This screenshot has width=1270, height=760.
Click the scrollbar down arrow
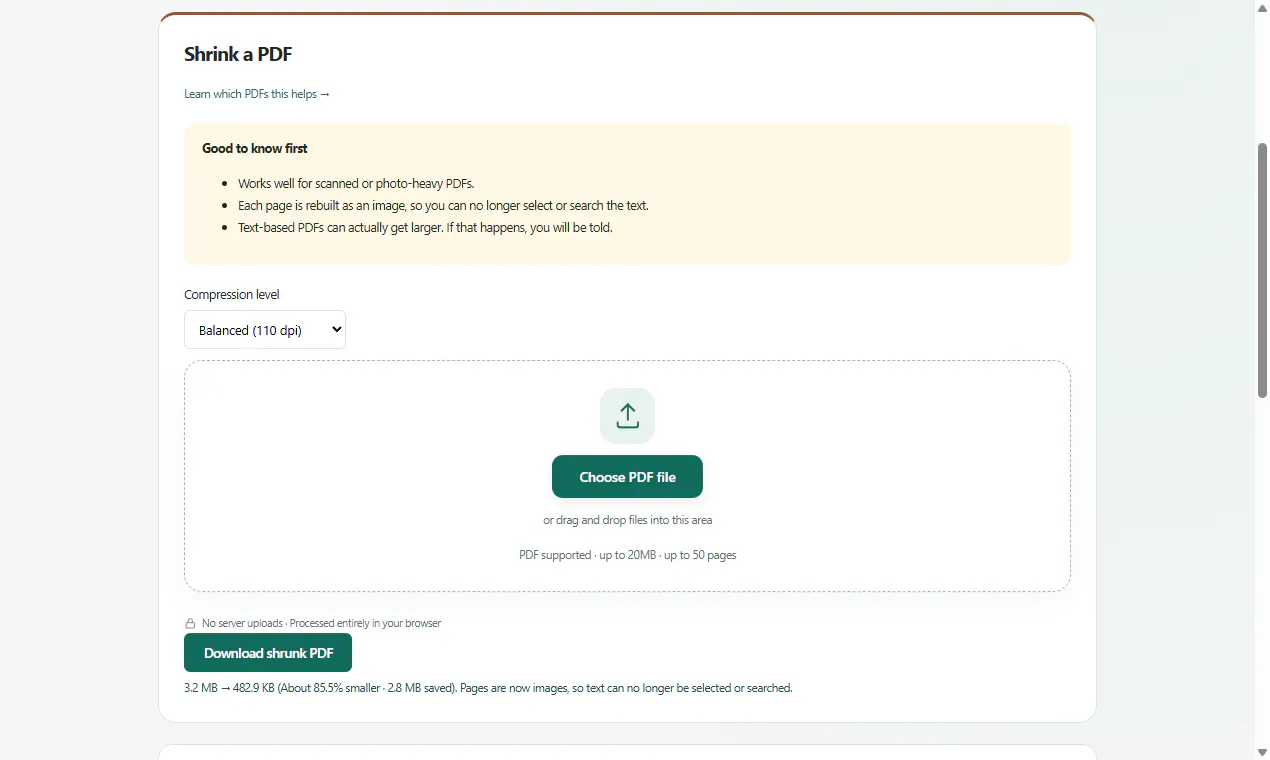point(1262,752)
